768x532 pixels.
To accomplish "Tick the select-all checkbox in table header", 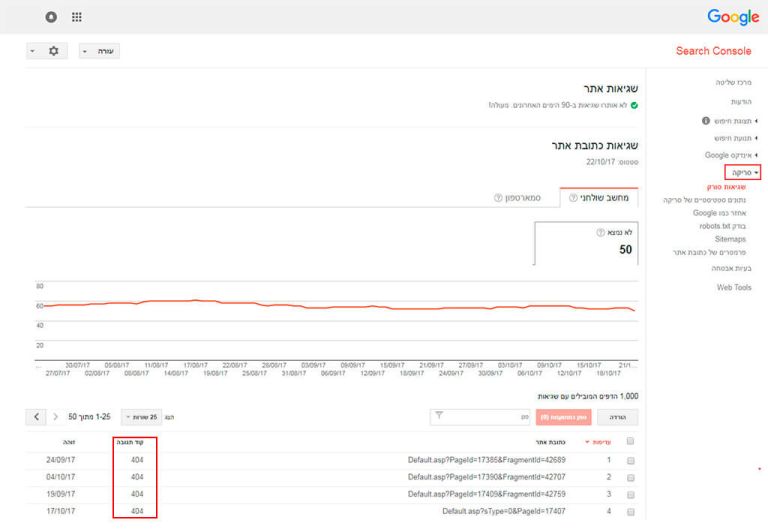I will pyautogui.click(x=630, y=441).
